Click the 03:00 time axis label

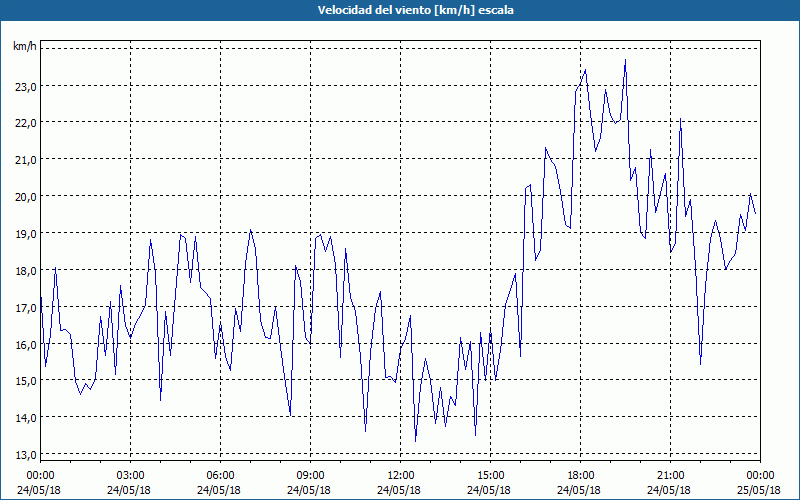[x=131, y=476]
